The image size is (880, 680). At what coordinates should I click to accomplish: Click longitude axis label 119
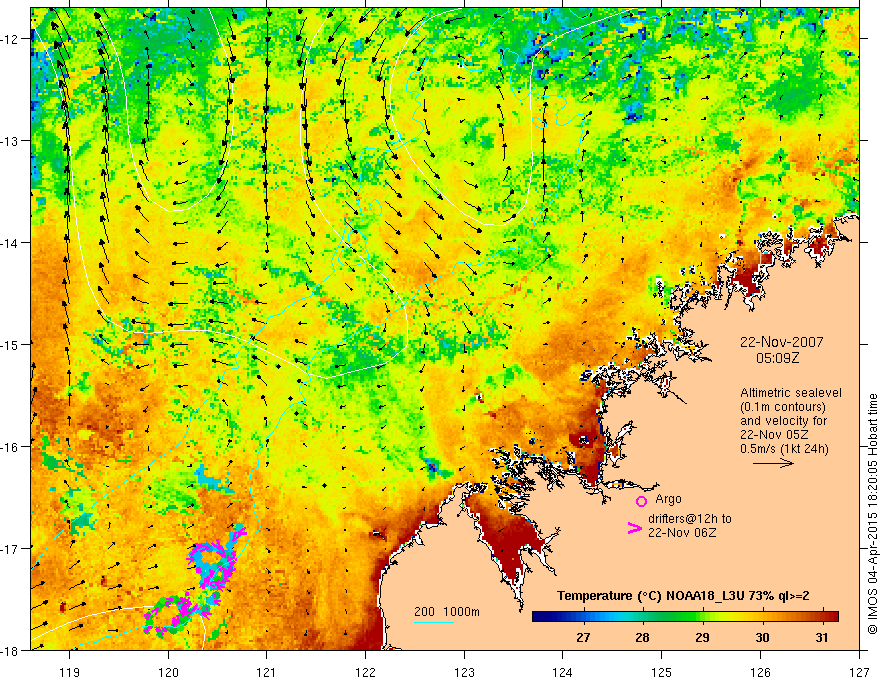(x=70, y=672)
